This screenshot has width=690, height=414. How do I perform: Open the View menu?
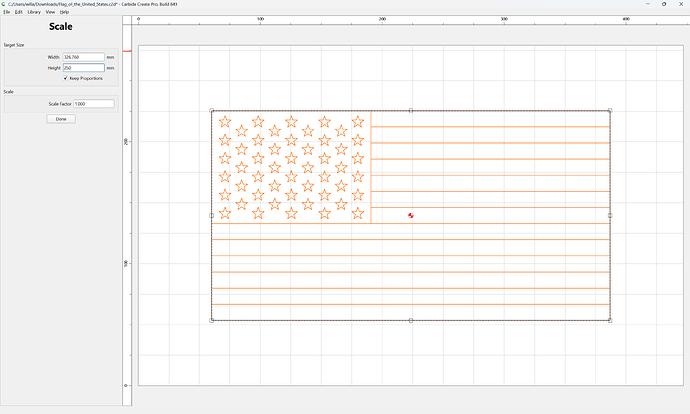[50, 12]
